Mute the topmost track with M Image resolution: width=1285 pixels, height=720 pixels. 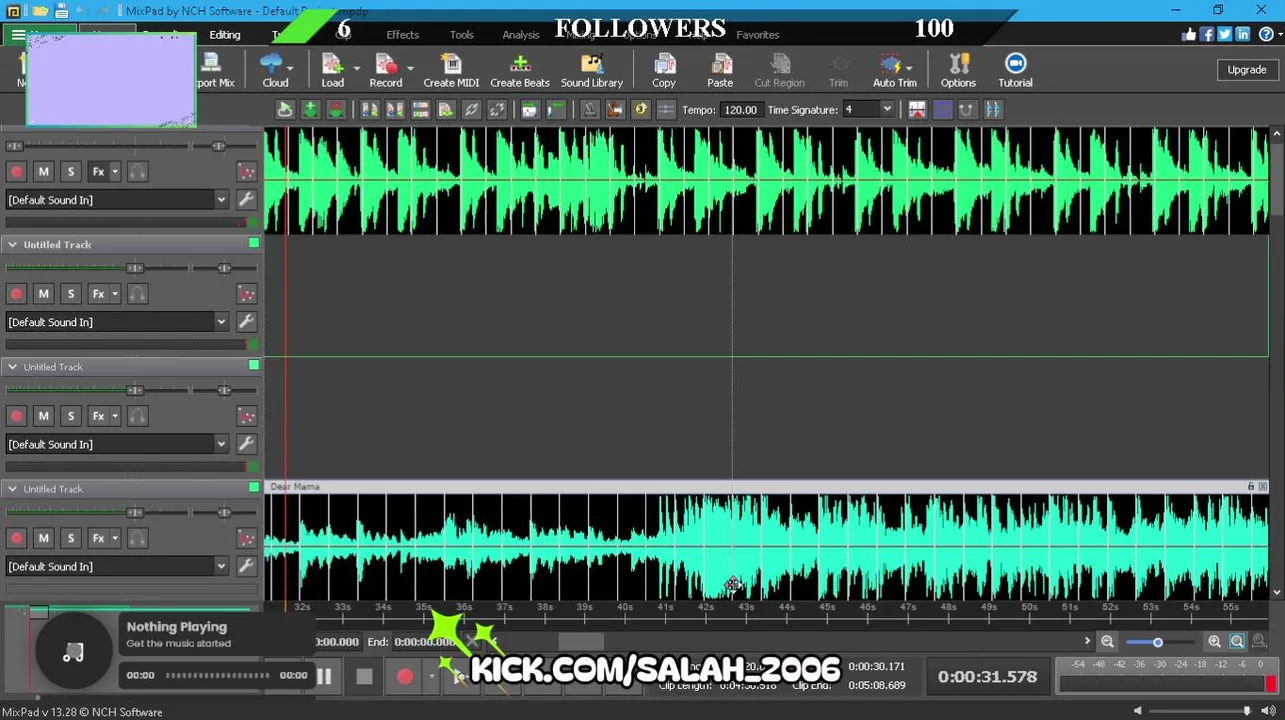(x=43, y=172)
